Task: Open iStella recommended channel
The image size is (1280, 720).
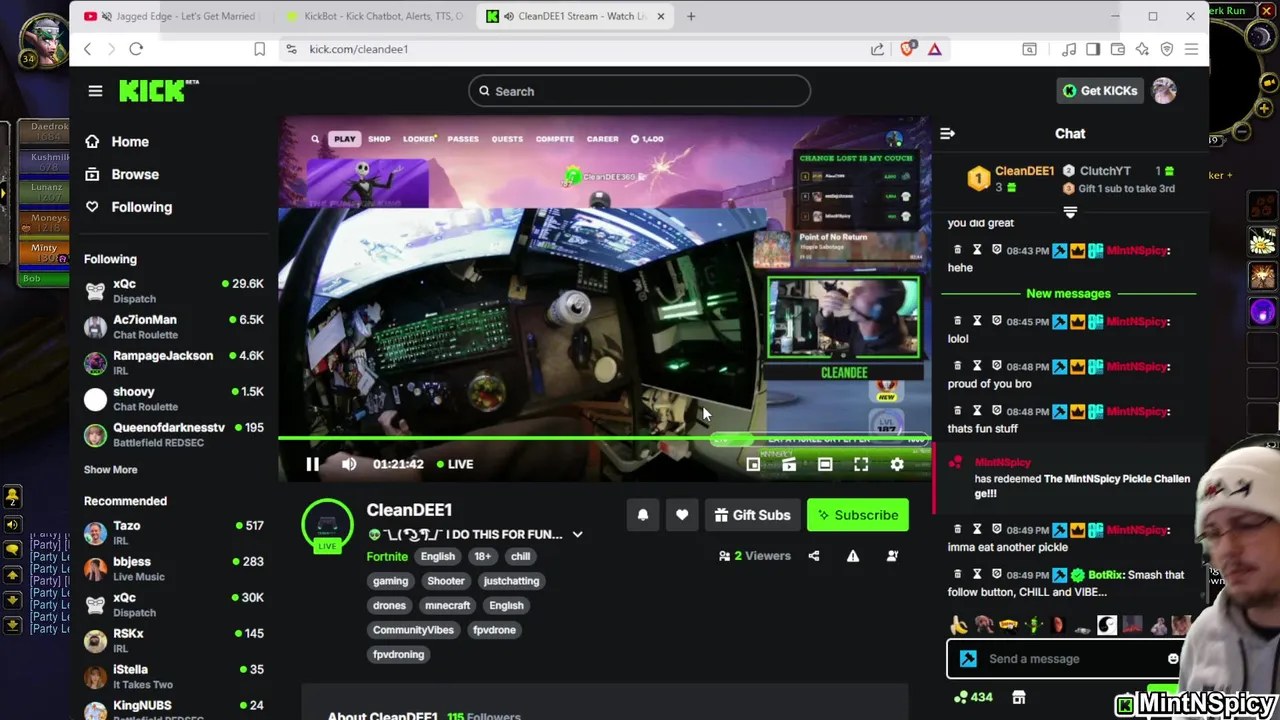Action: [x=174, y=677]
